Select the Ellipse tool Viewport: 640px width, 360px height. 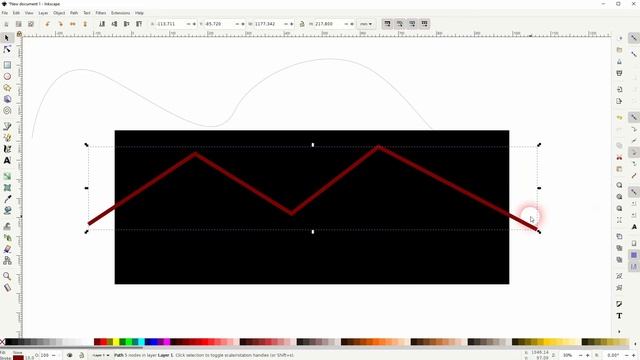click(7, 76)
